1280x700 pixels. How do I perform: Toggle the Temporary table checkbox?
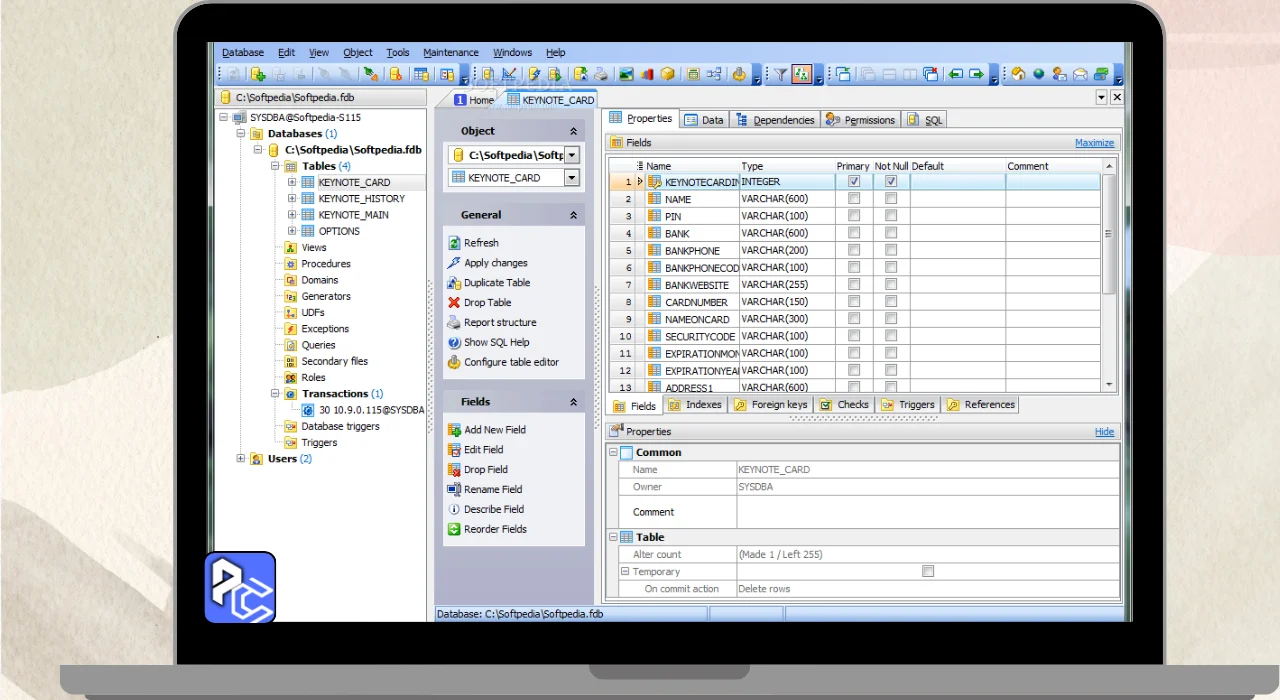(x=928, y=572)
